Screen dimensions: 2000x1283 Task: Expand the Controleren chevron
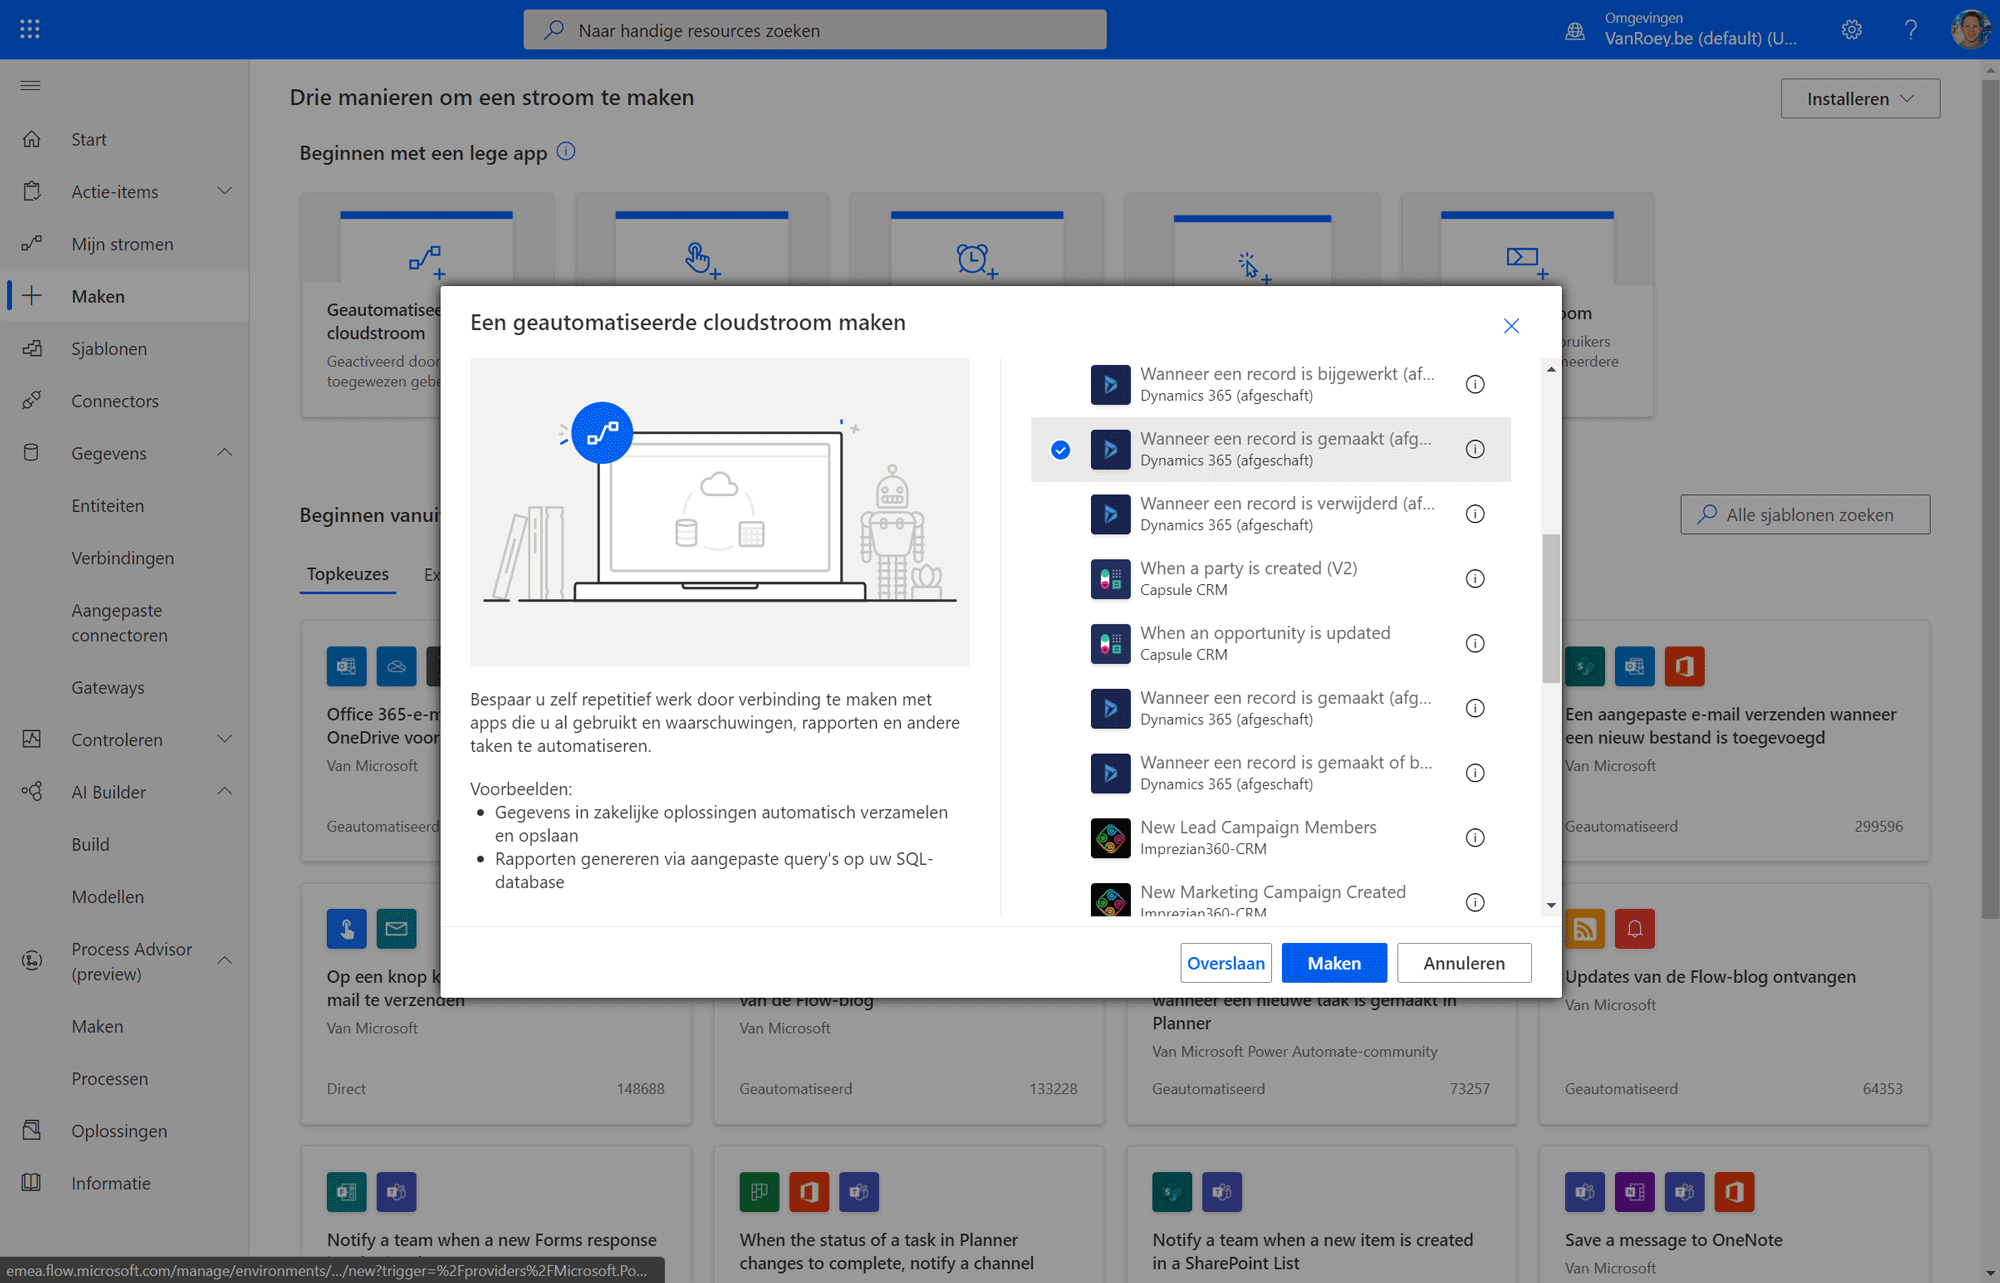click(224, 739)
